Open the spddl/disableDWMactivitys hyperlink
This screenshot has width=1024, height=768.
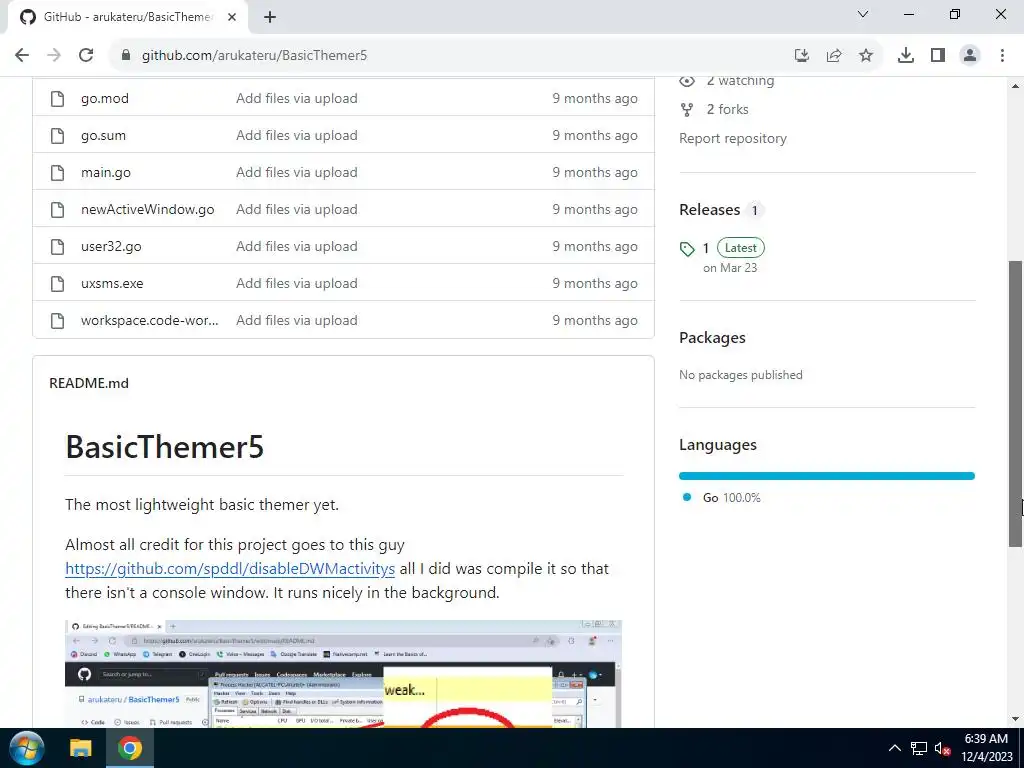click(x=230, y=569)
